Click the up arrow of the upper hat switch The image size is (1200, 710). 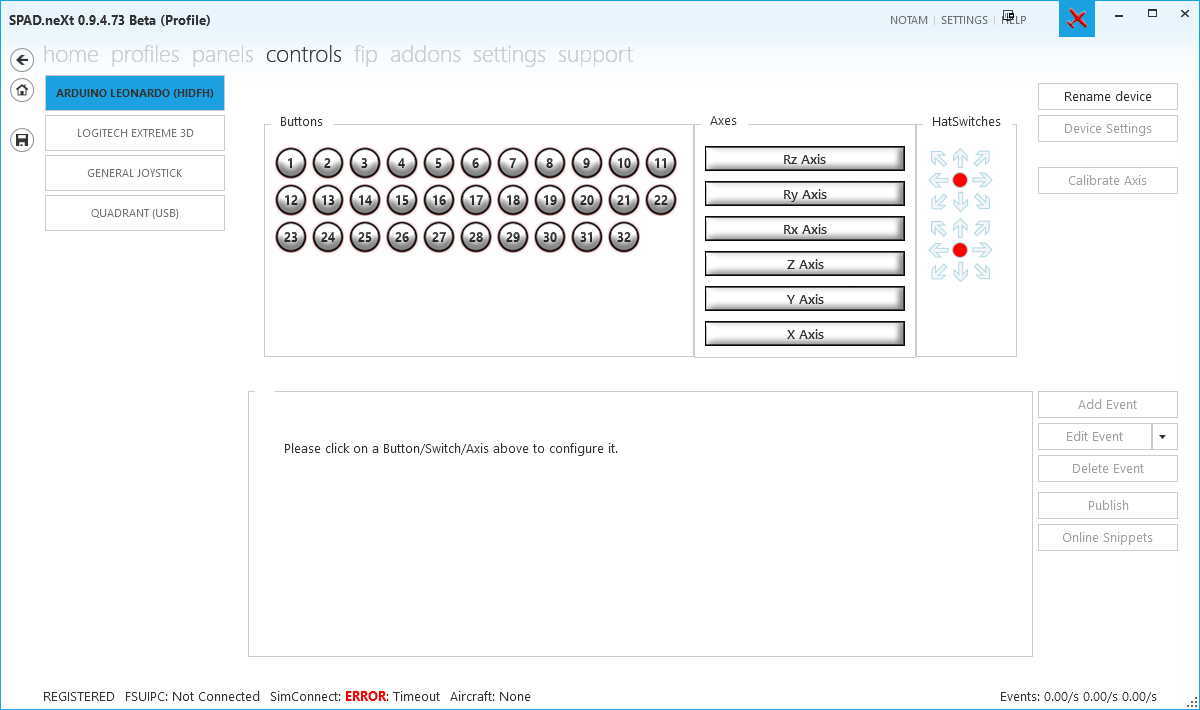pos(960,158)
